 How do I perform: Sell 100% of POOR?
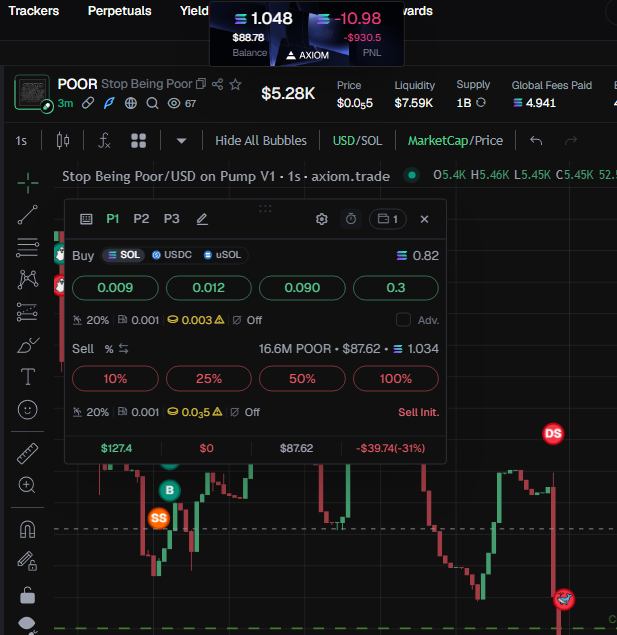point(396,379)
